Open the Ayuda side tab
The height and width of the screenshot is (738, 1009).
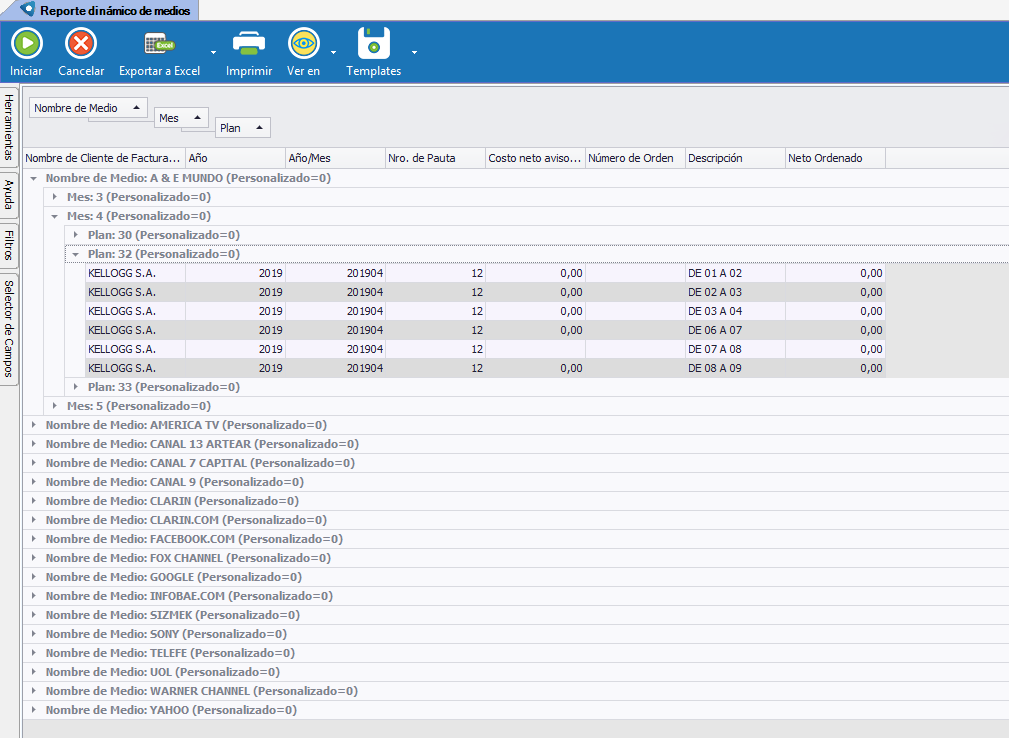[x=9, y=194]
